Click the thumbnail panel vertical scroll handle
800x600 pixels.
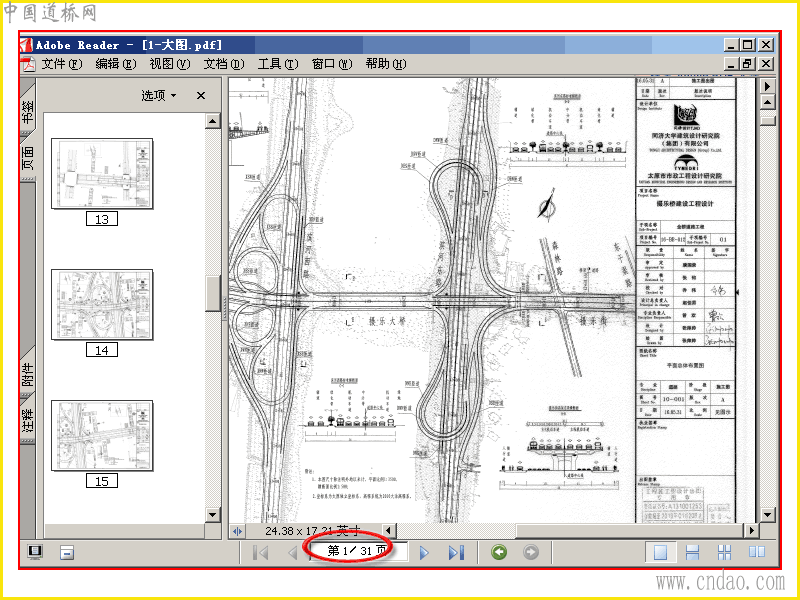(x=213, y=293)
